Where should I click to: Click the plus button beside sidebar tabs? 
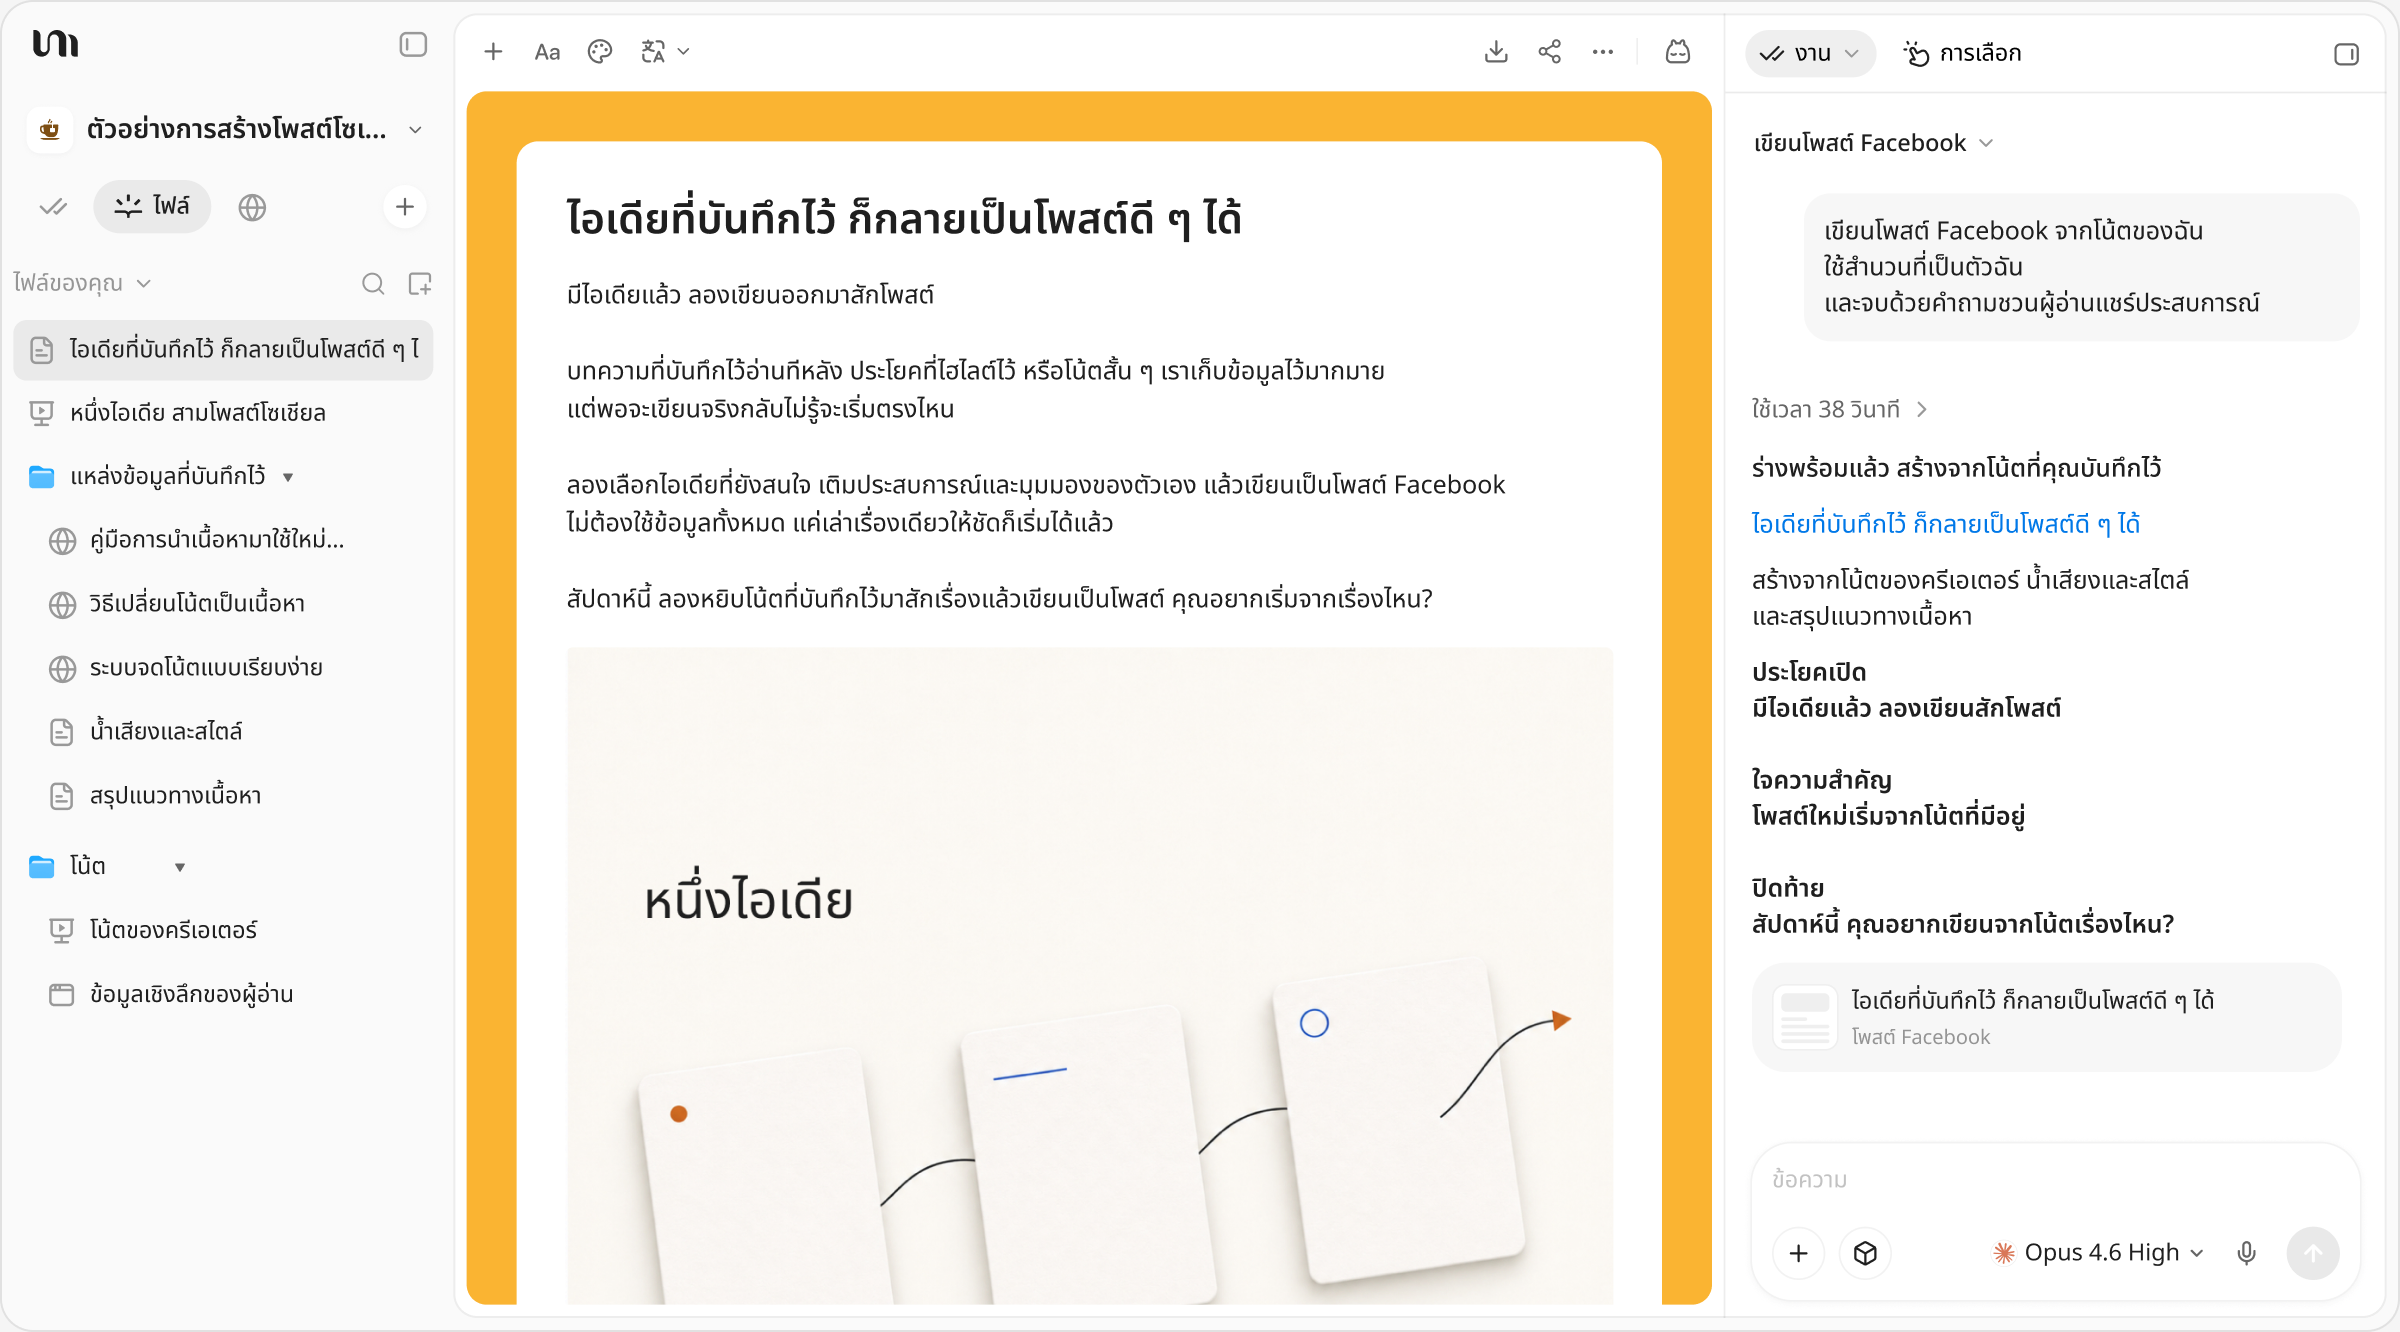point(405,207)
